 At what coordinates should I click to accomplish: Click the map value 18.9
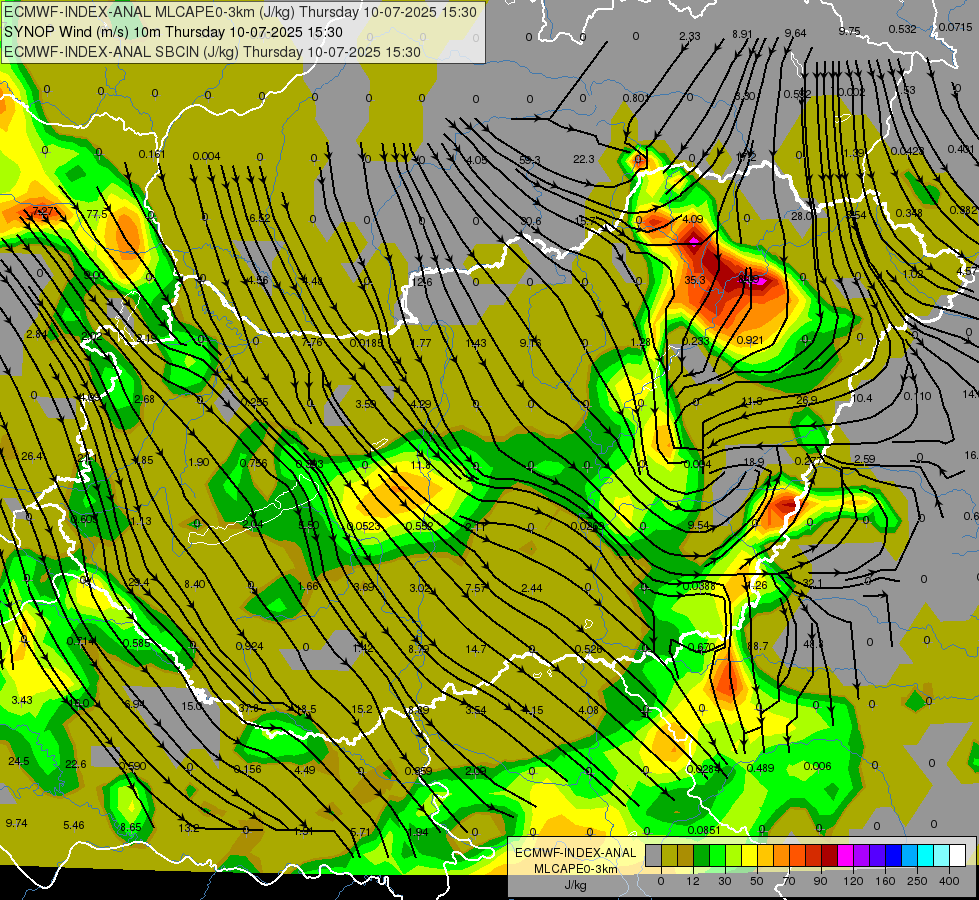click(x=754, y=462)
